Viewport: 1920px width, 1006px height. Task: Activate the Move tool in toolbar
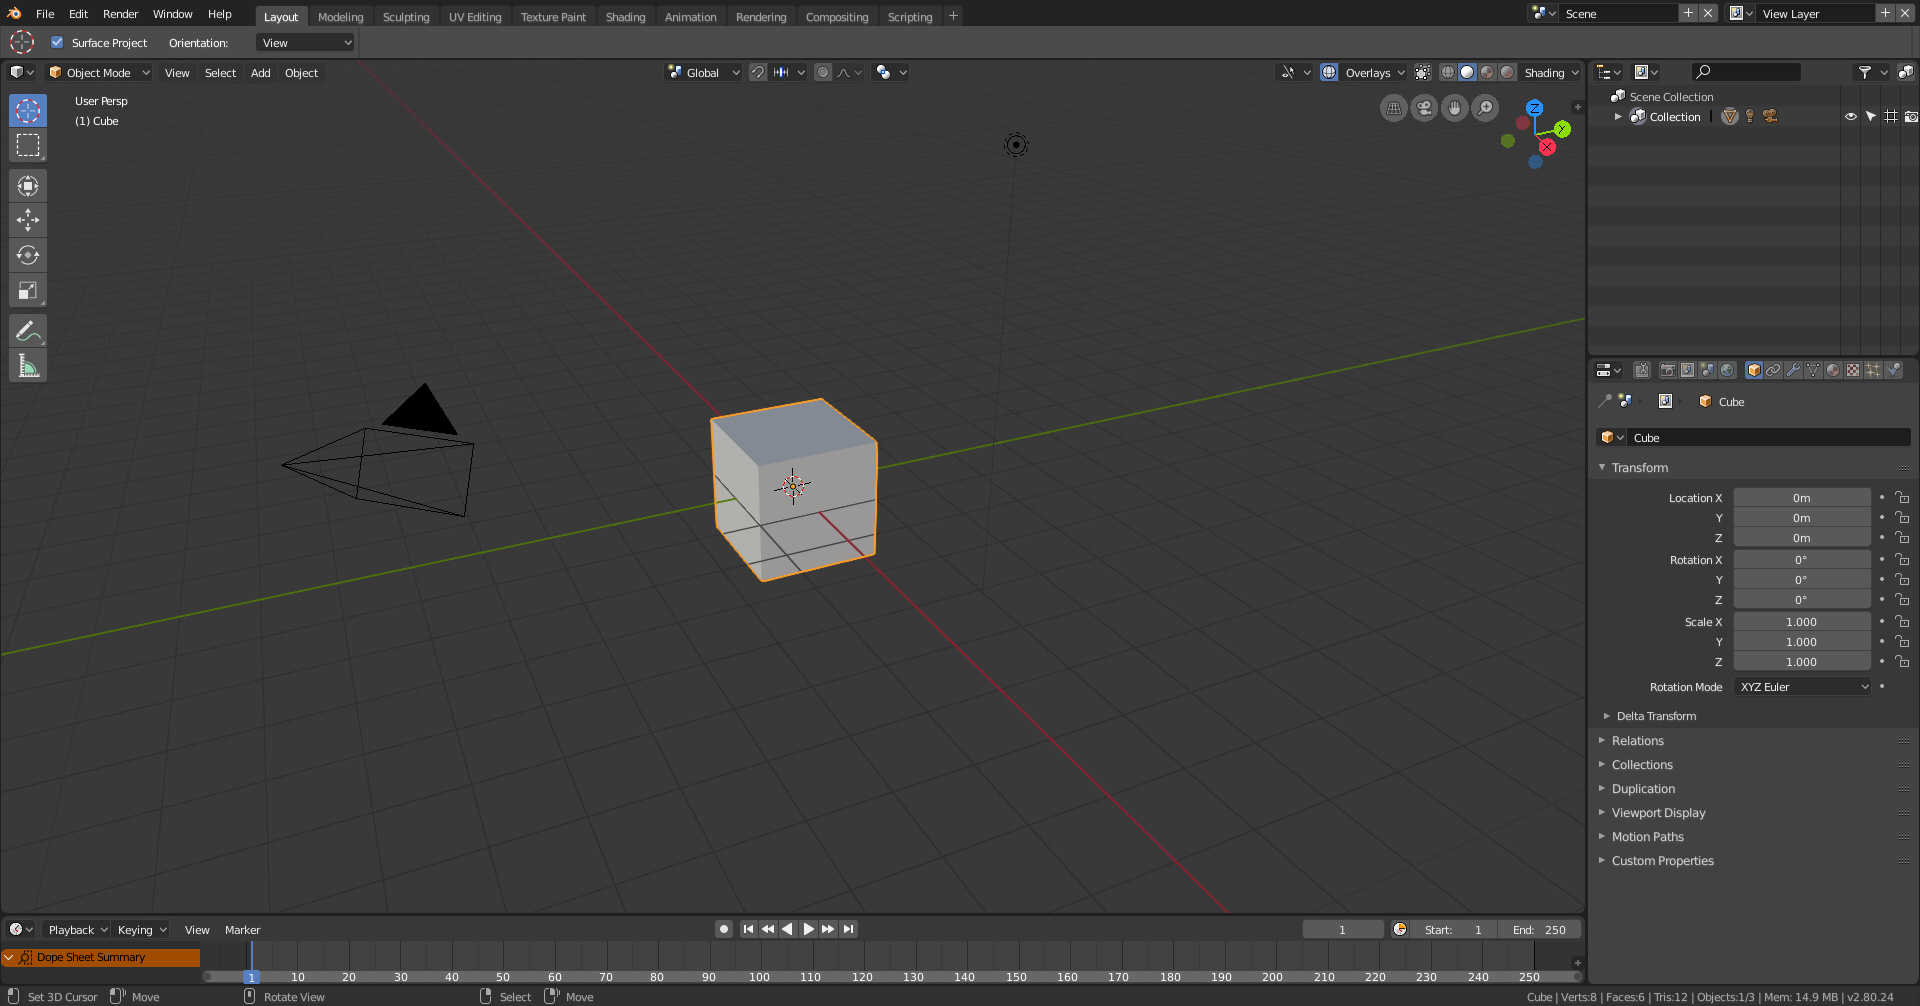(x=28, y=220)
